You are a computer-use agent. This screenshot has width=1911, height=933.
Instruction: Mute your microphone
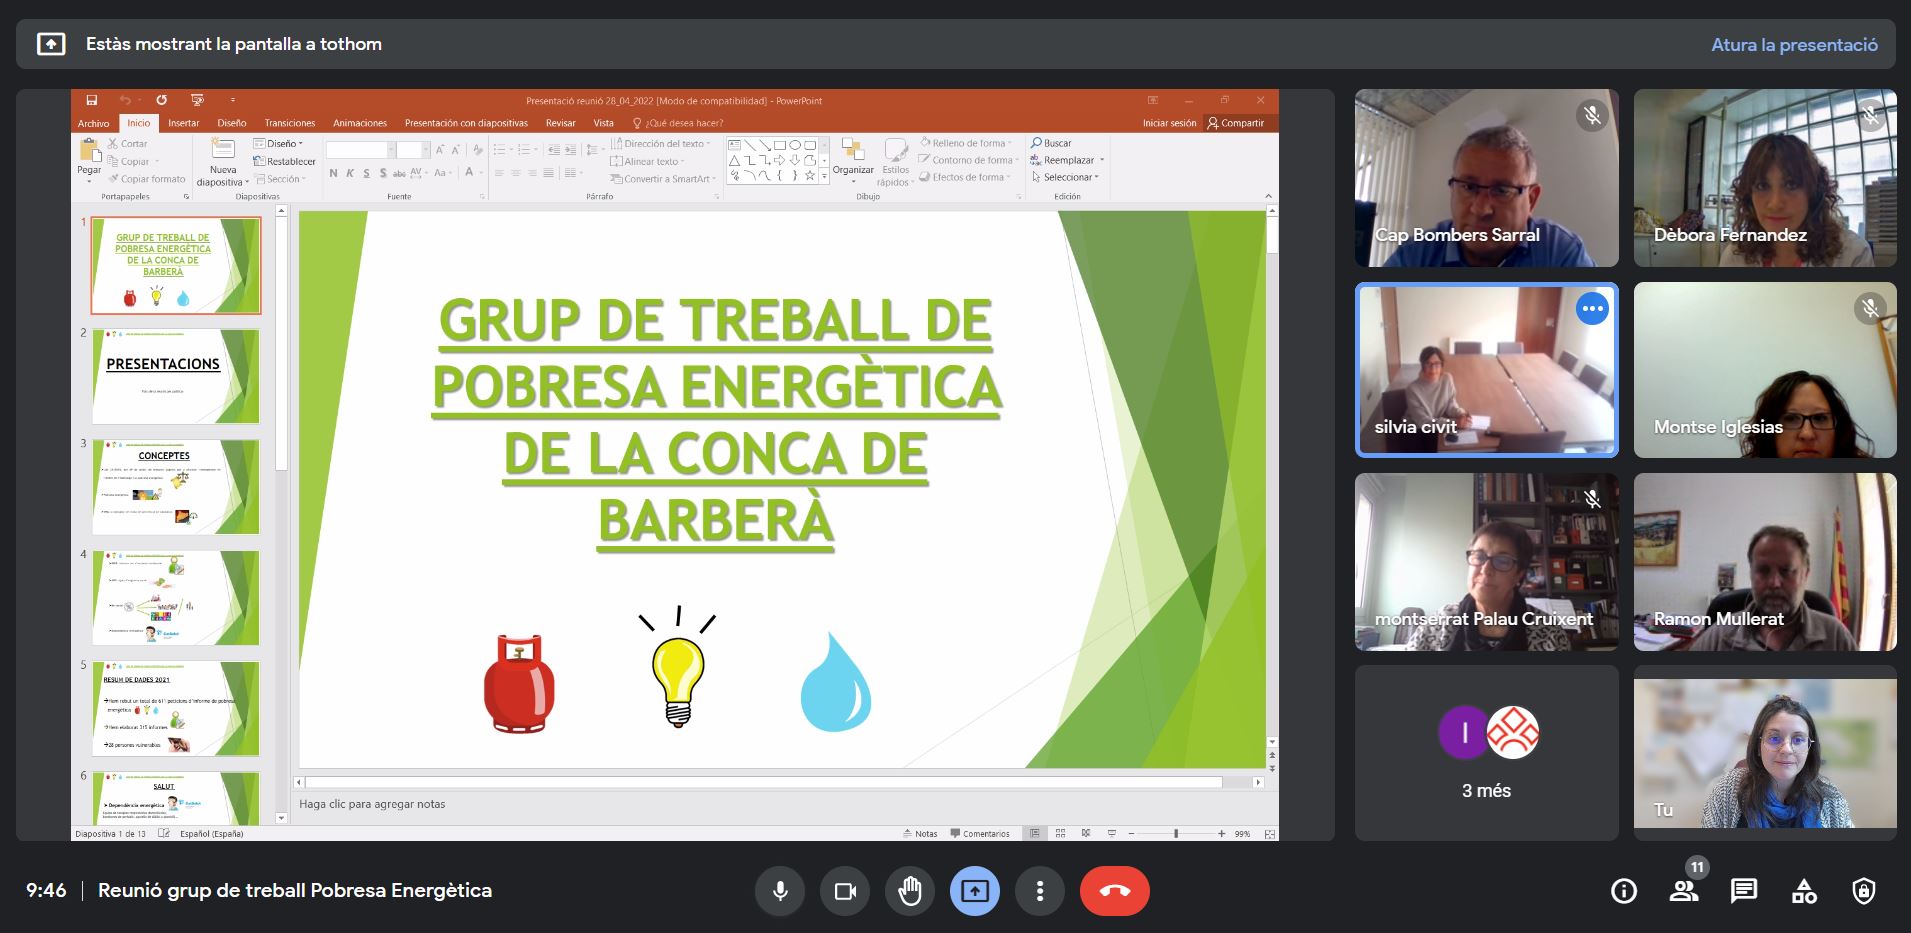[x=780, y=890]
